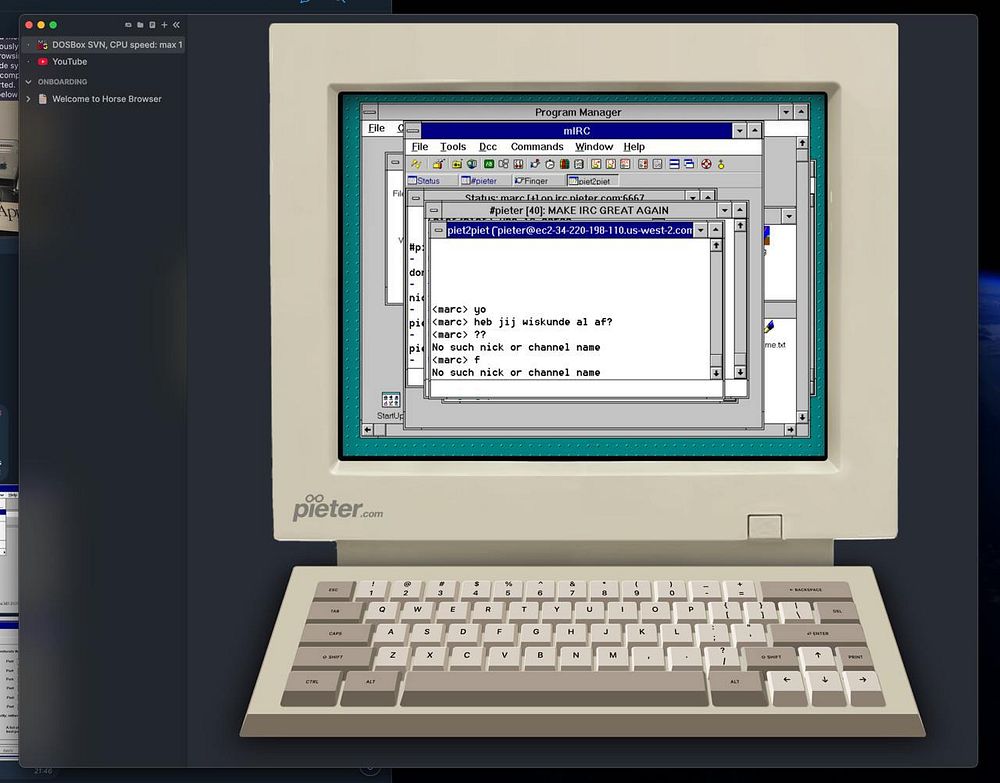
Task: Open the control-menu box of #pieter channel window
Action: (434, 210)
